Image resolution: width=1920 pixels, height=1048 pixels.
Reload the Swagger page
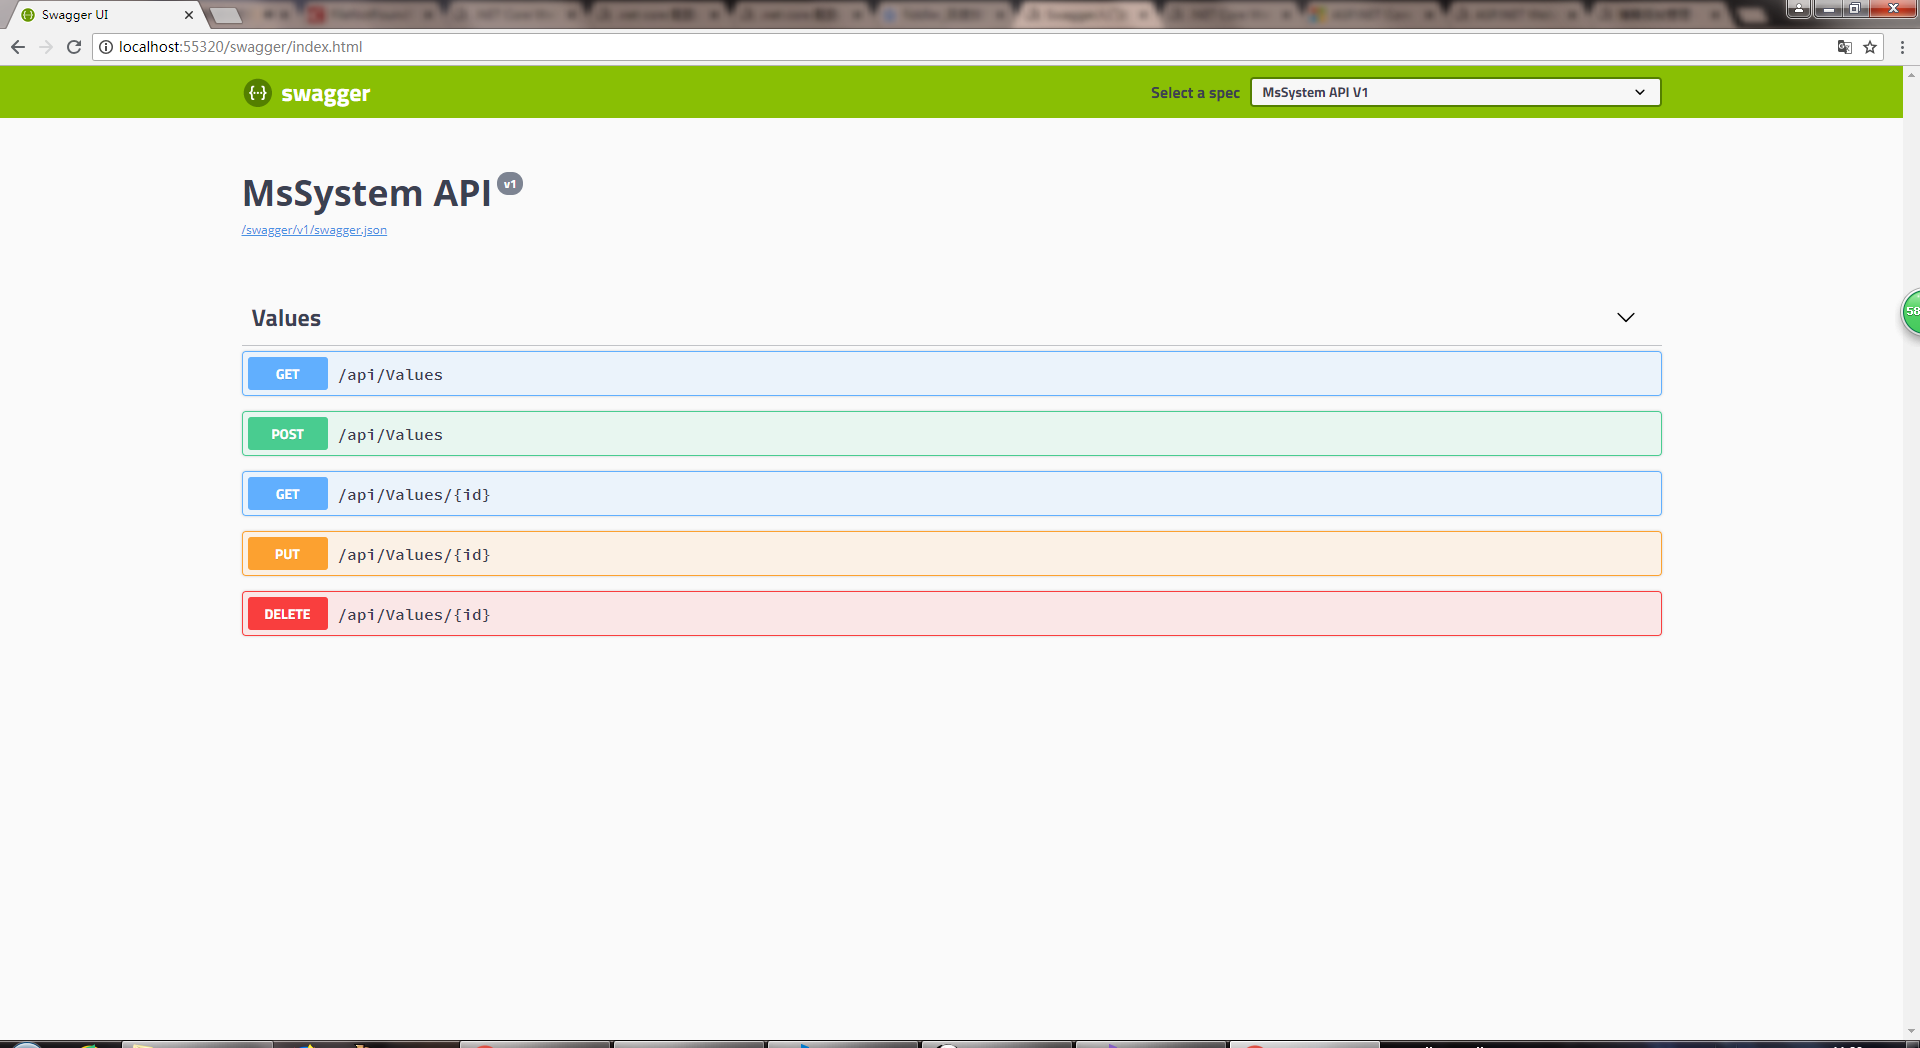(74, 47)
